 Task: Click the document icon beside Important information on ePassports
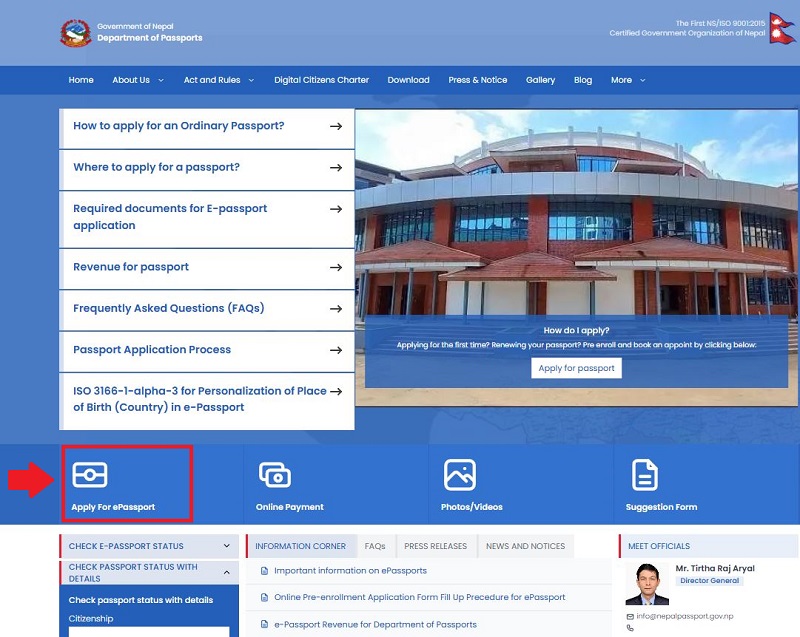263,570
